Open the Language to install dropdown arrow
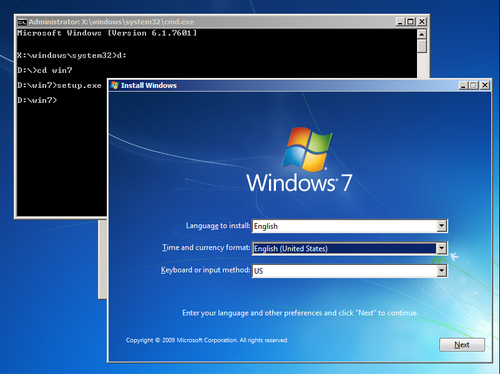 pyautogui.click(x=441, y=226)
